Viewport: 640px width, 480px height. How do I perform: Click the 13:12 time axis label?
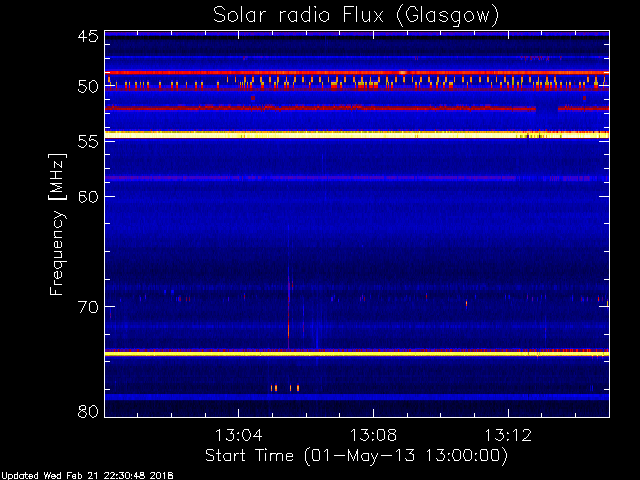coord(508,435)
